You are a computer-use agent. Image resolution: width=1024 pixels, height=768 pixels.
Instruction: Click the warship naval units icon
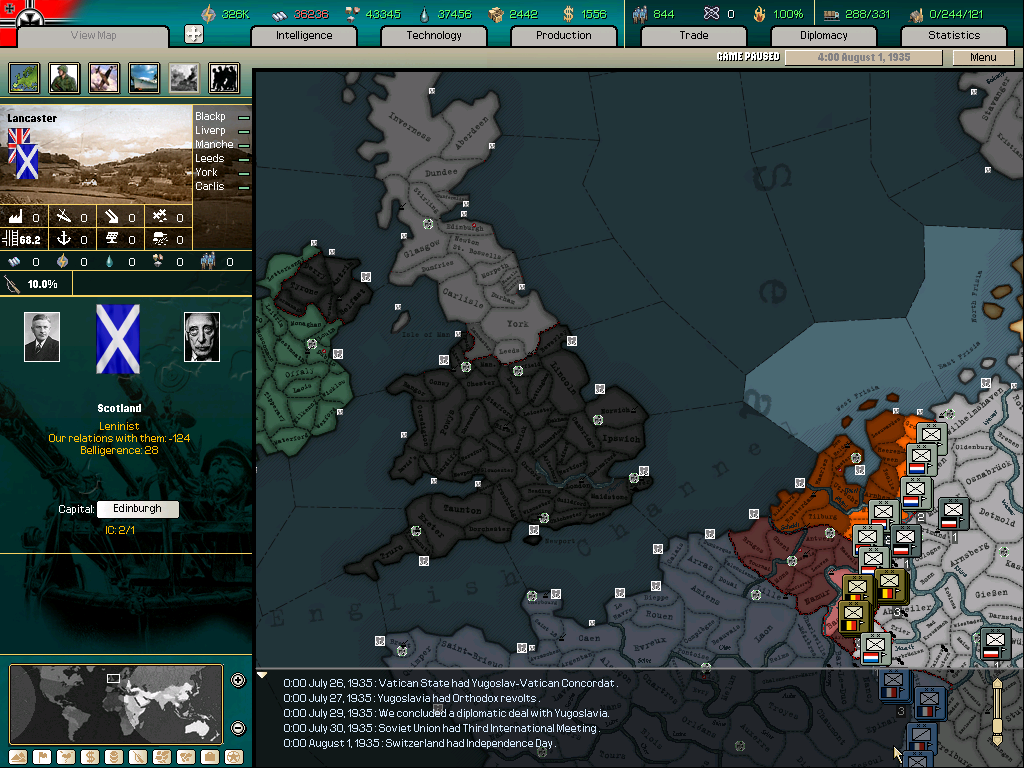pyautogui.click(x=144, y=77)
